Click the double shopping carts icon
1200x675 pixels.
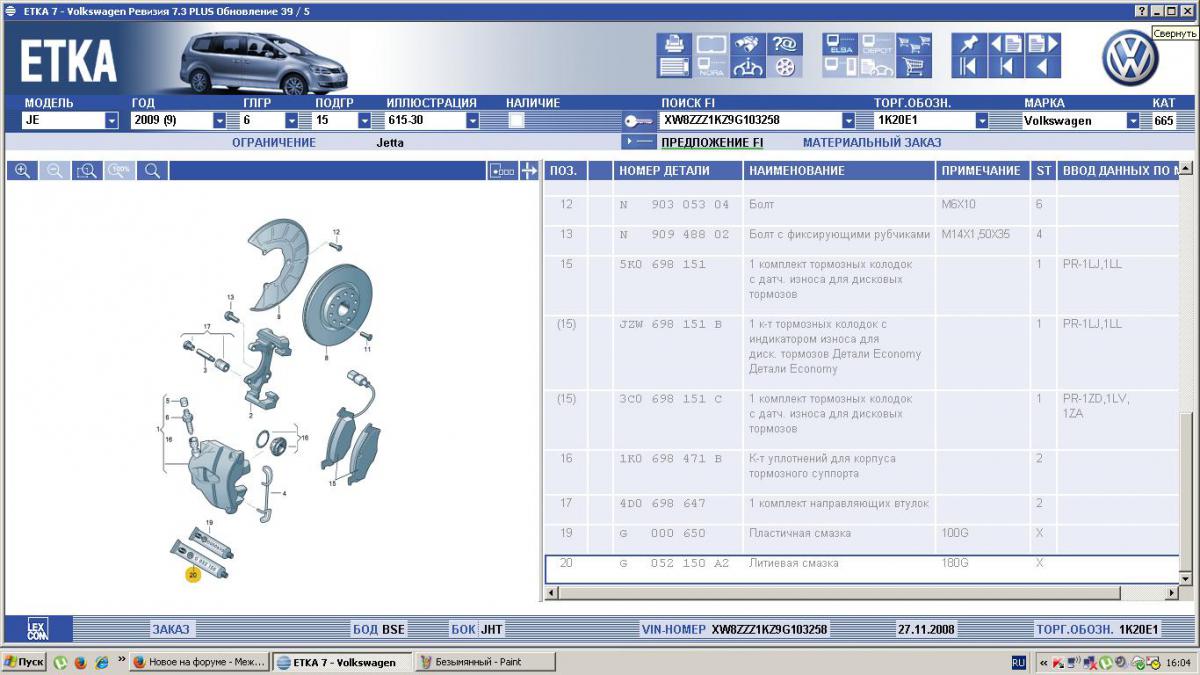pyautogui.click(x=913, y=44)
